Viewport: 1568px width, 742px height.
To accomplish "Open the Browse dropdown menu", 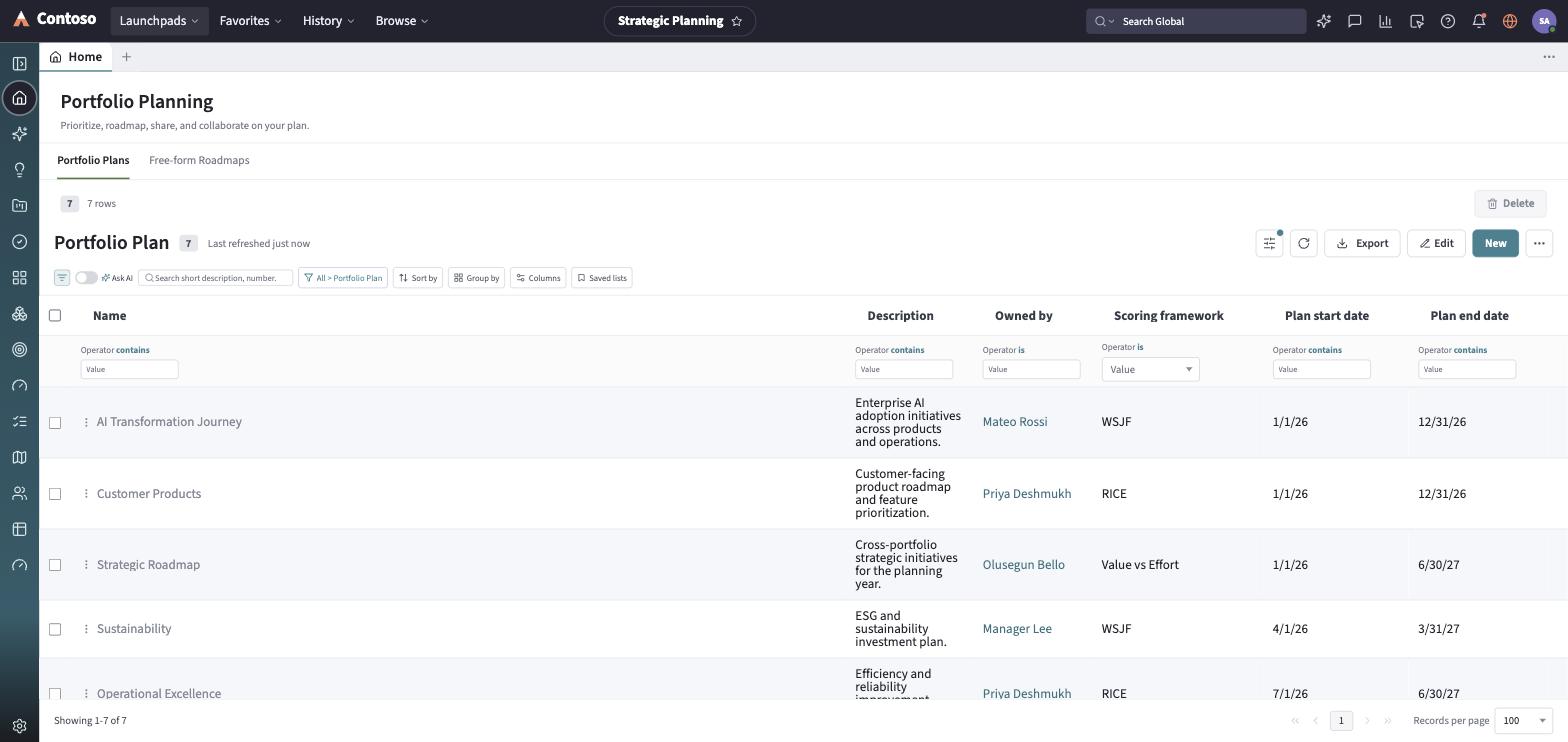I will click(402, 21).
